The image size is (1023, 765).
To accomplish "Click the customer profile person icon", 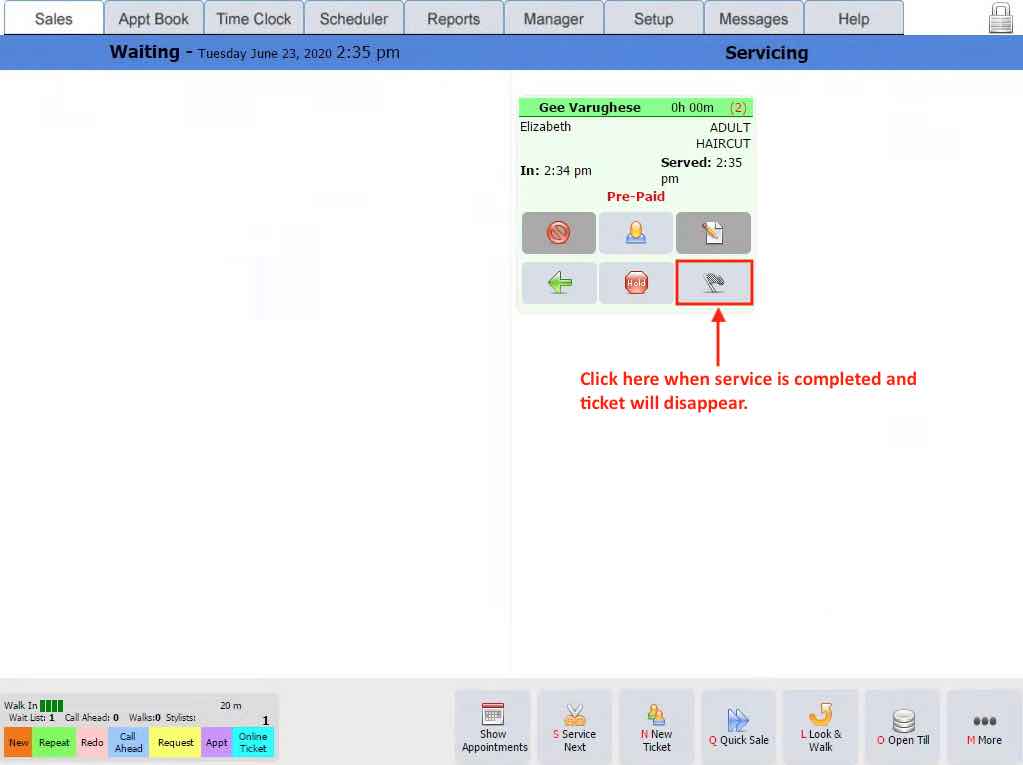I will coord(635,232).
